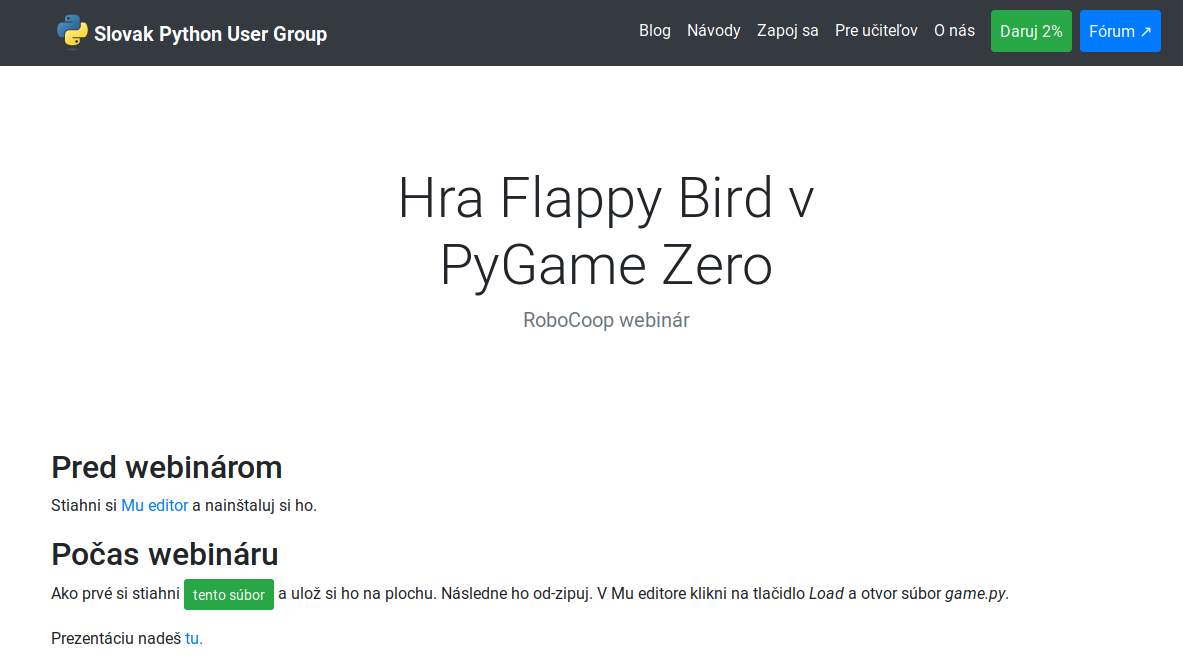Image resolution: width=1183 pixels, height=659 pixels.
Task: Open the blue Fórum button
Action: point(1120,31)
